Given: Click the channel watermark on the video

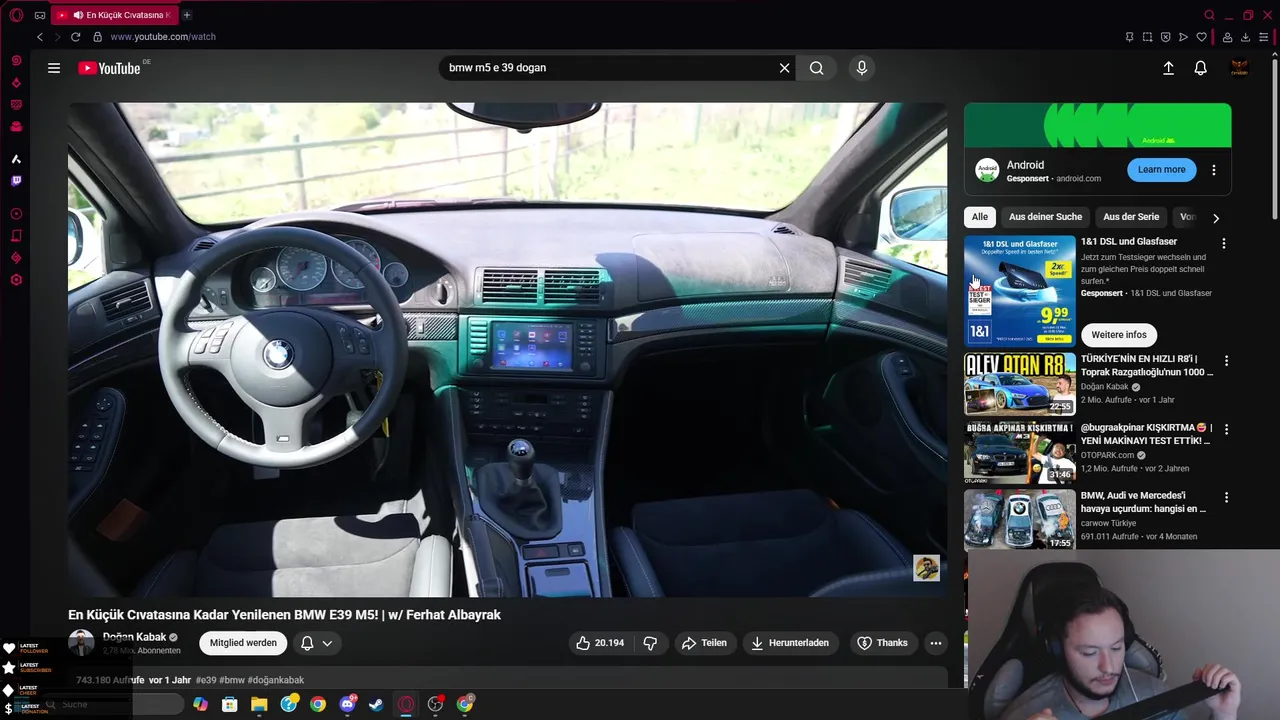Looking at the screenshot, I should (927, 568).
